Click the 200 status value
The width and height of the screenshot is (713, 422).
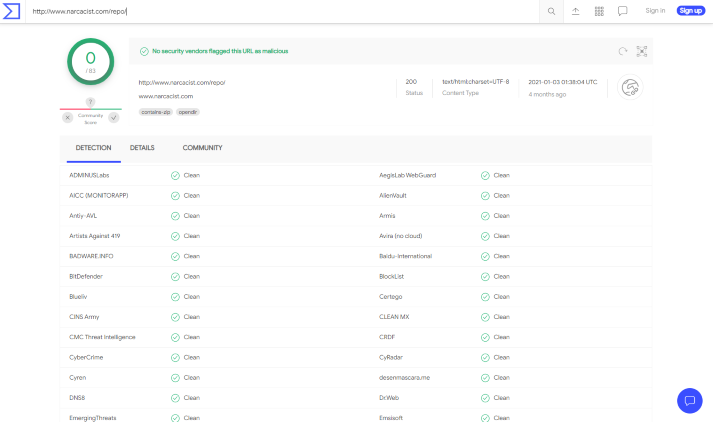(411, 82)
